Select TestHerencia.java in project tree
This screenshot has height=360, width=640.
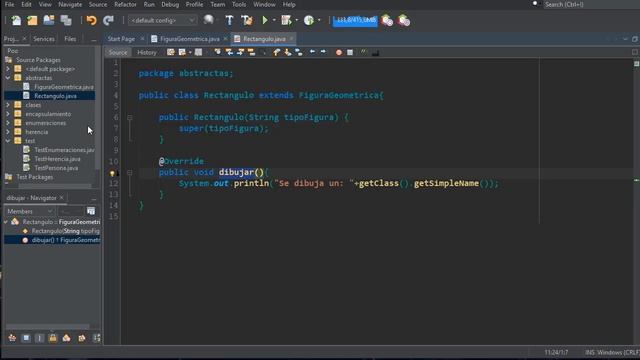click(x=57, y=159)
